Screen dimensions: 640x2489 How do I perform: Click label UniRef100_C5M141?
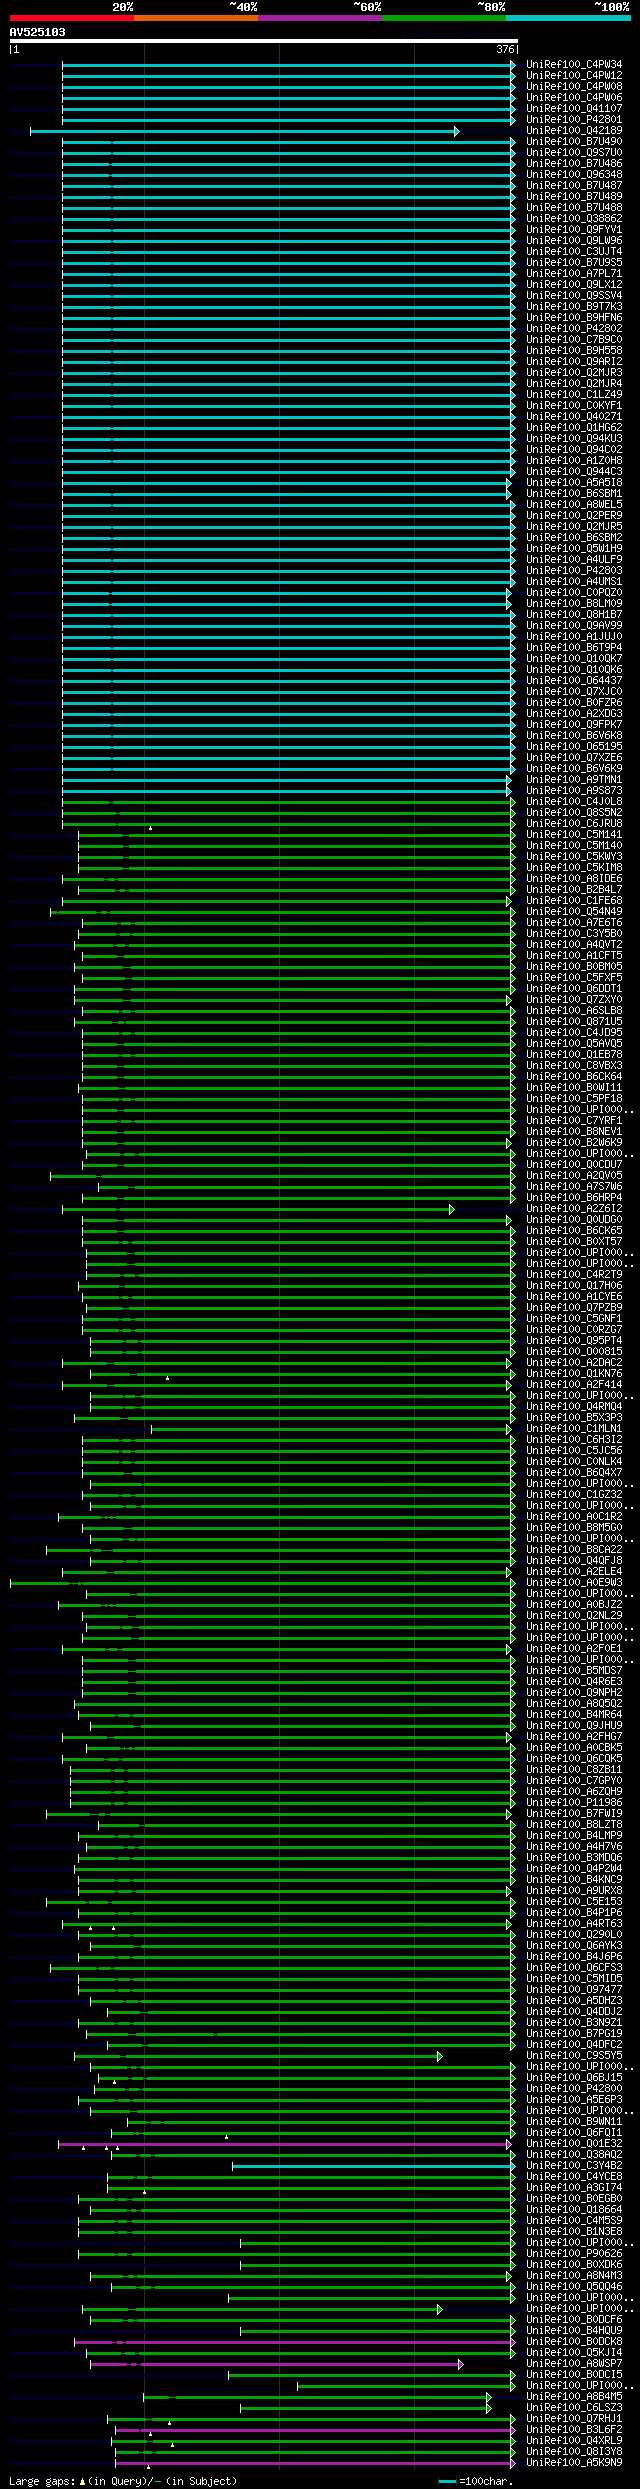coord(574,835)
